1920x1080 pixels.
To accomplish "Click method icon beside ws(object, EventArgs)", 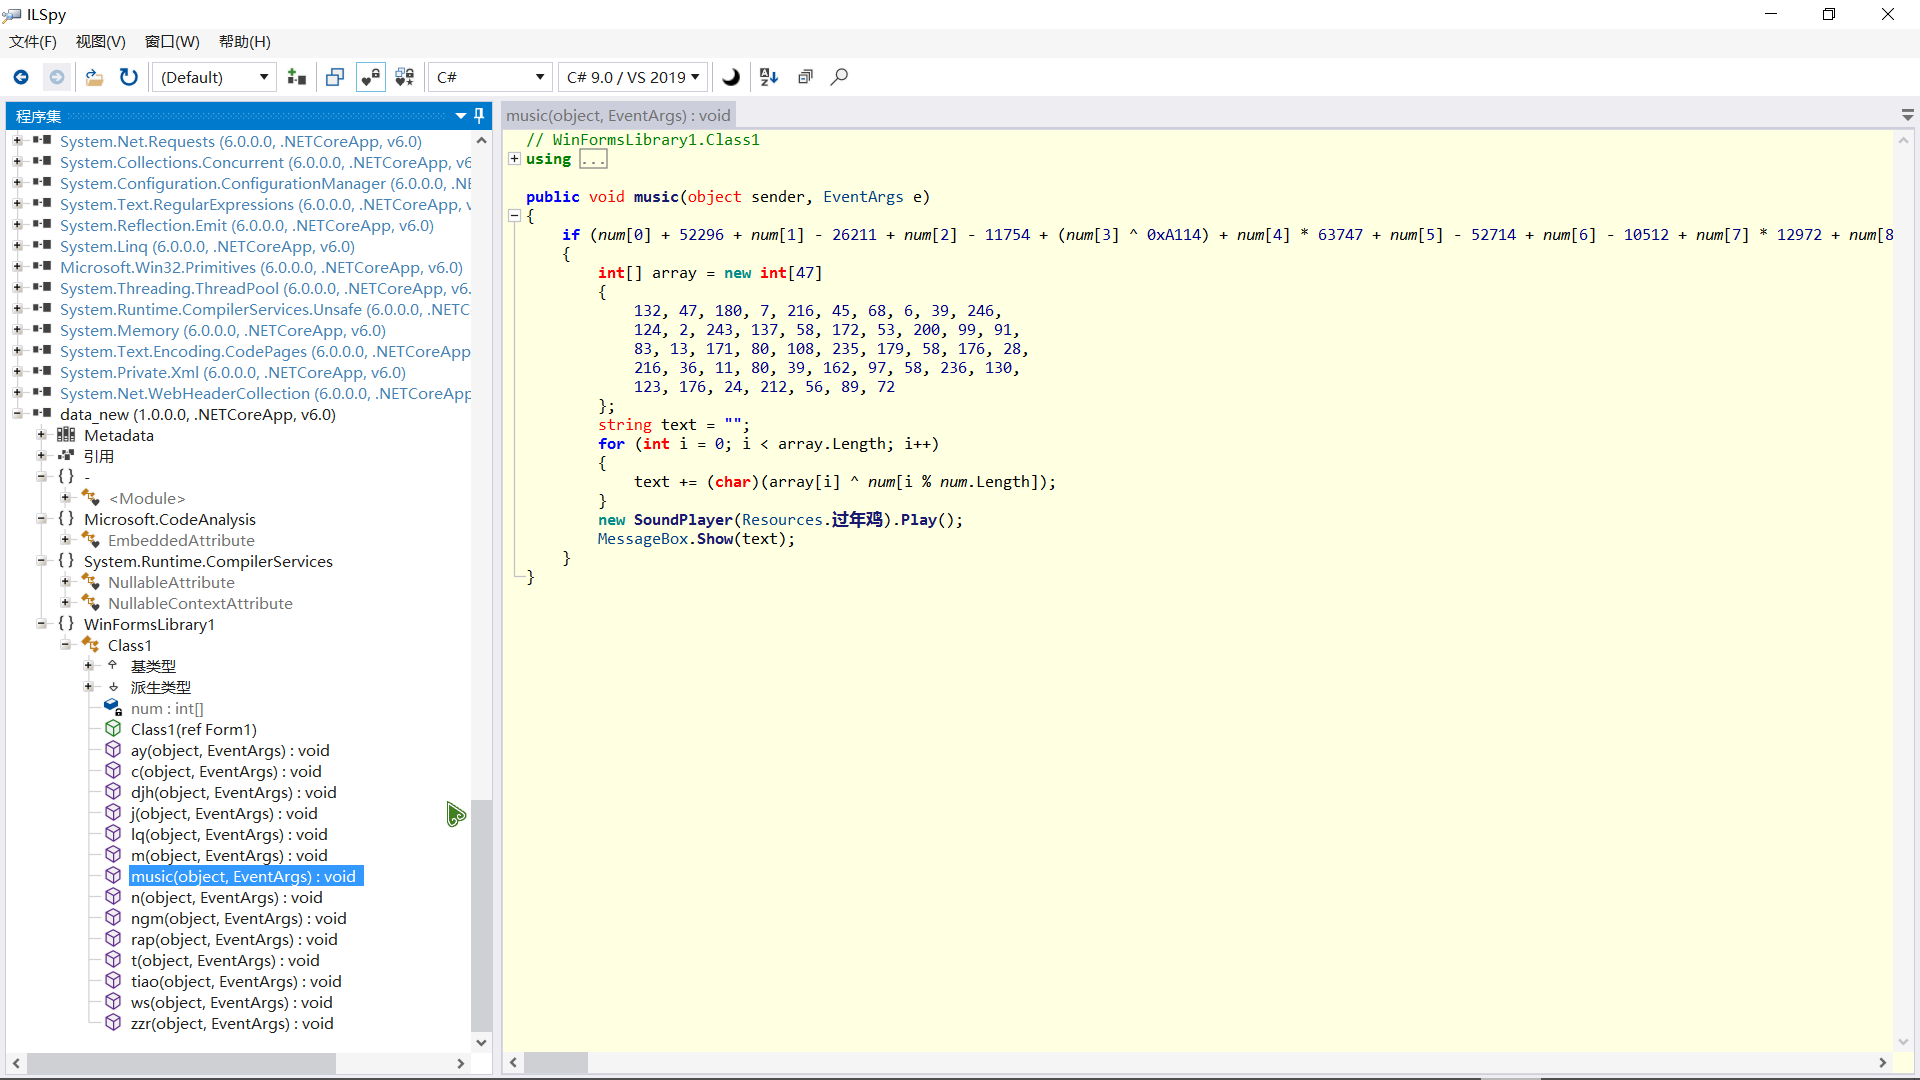I will 113,1002.
